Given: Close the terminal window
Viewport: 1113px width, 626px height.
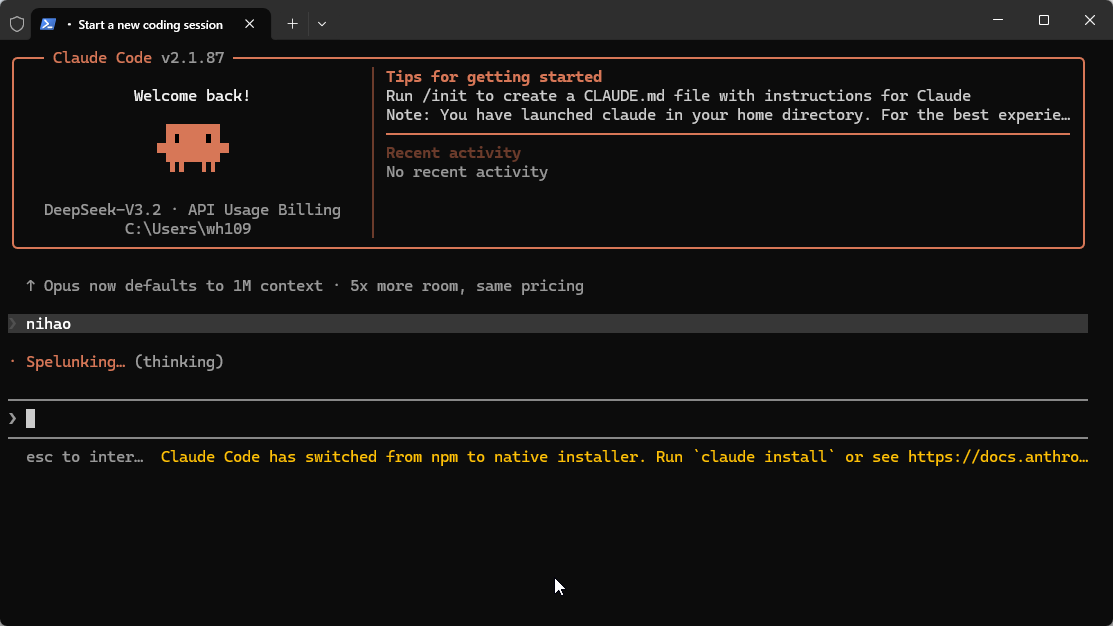Looking at the screenshot, I should coord(1090,20).
